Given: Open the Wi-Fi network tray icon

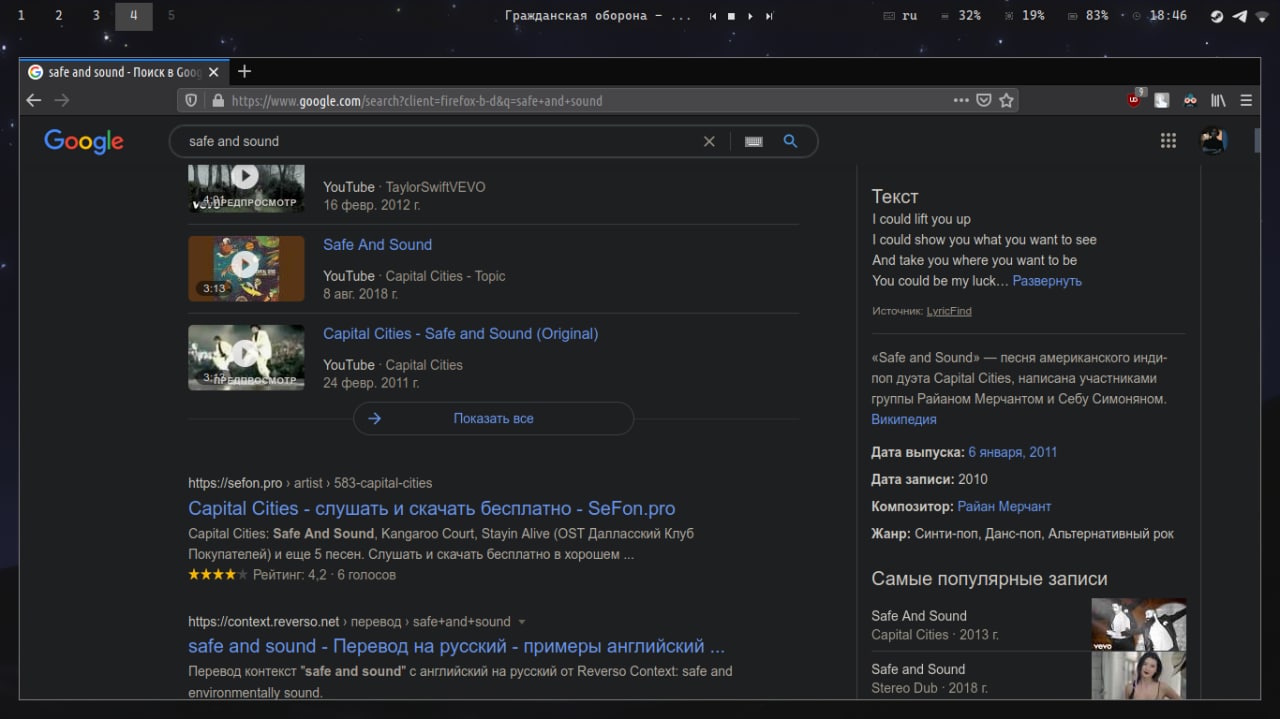Looking at the screenshot, I should pyautogui.click(x=1263, y=16).
